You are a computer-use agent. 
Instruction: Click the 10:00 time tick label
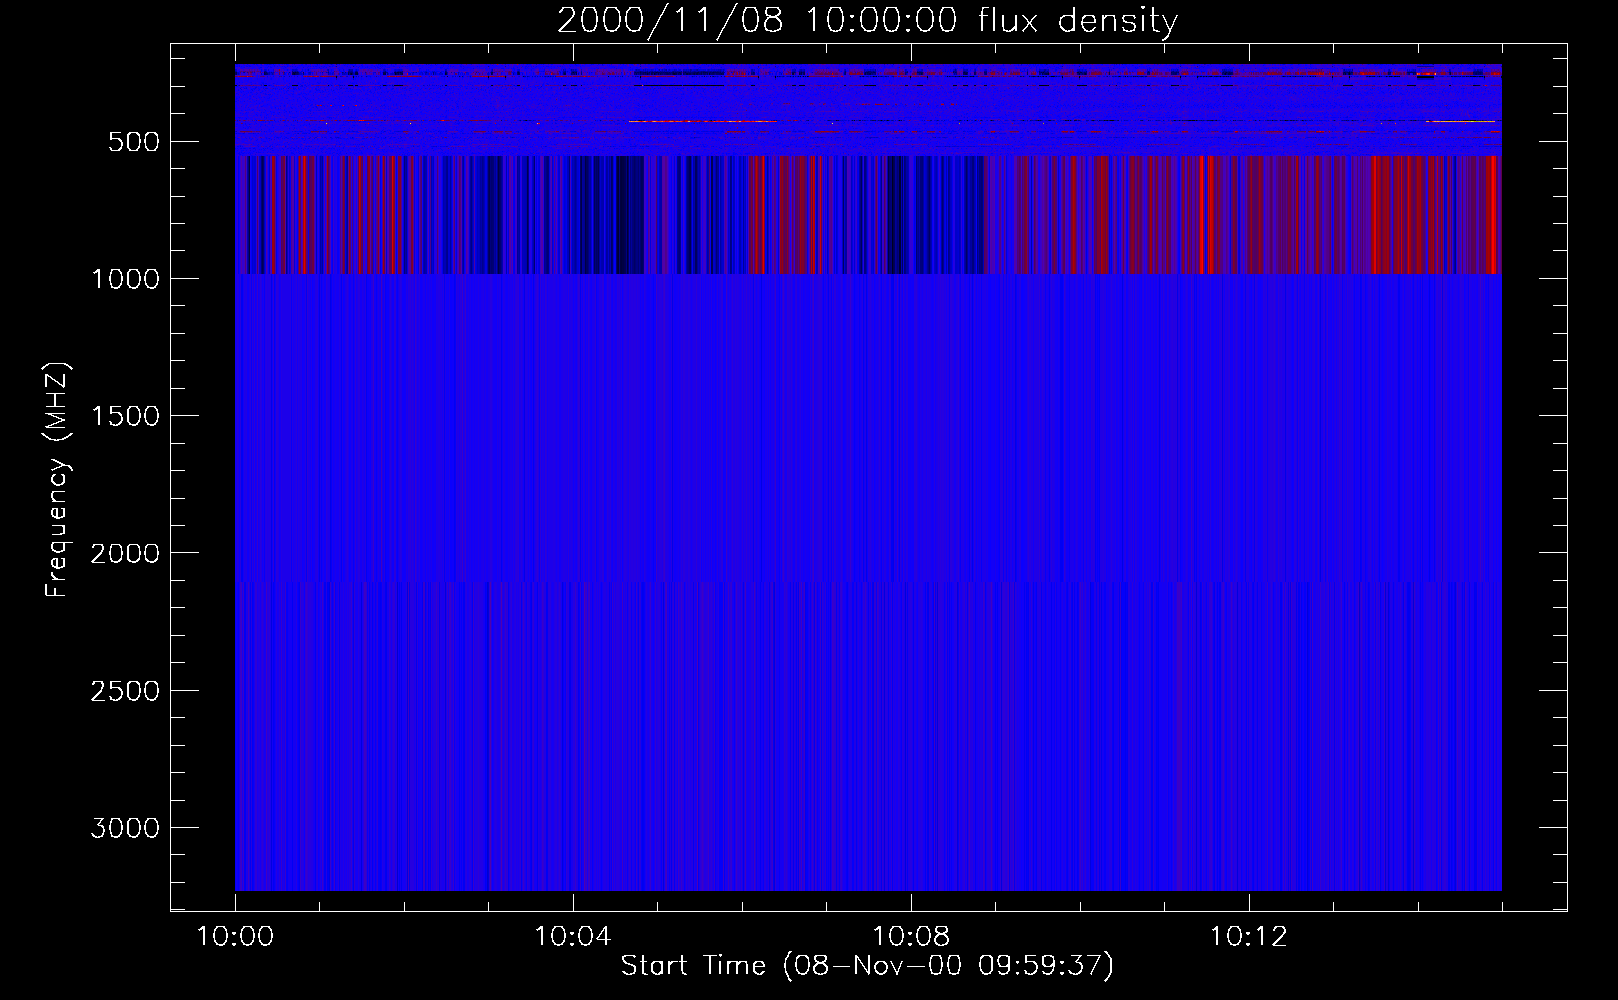pos(235,937)
